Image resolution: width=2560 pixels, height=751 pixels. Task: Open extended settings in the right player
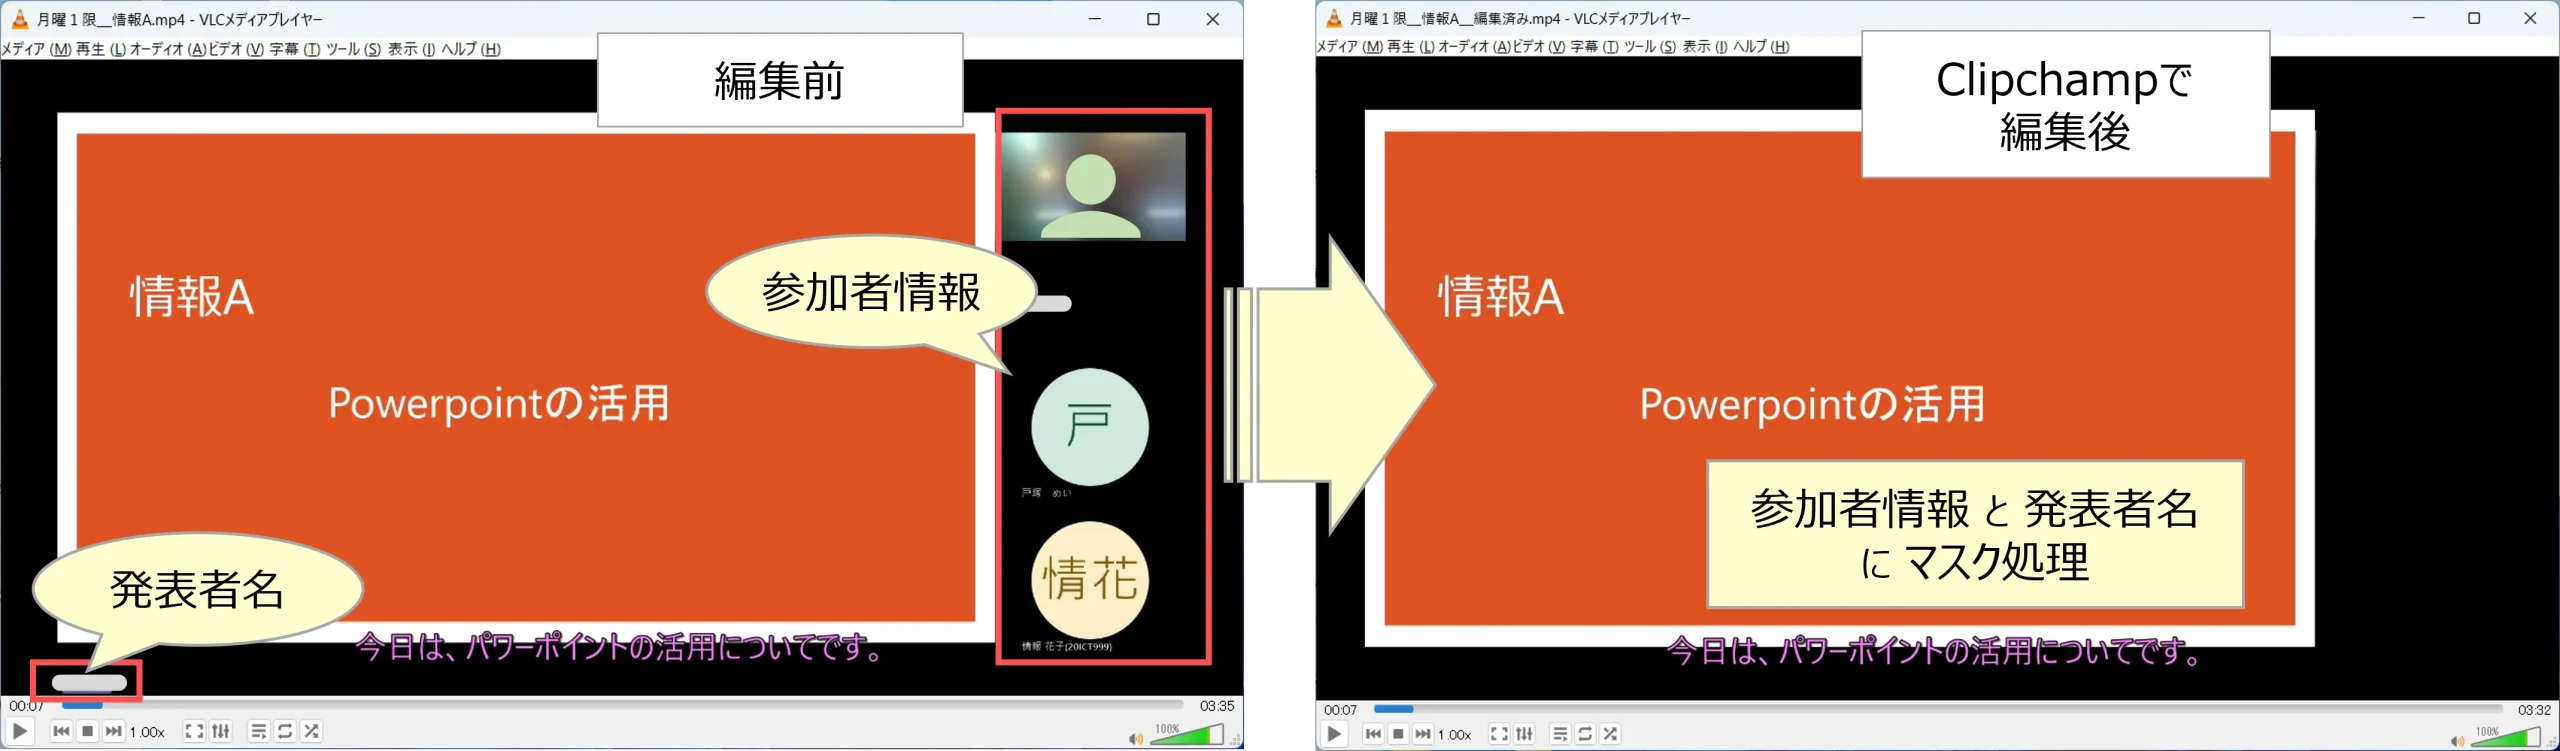[1524, 734]
